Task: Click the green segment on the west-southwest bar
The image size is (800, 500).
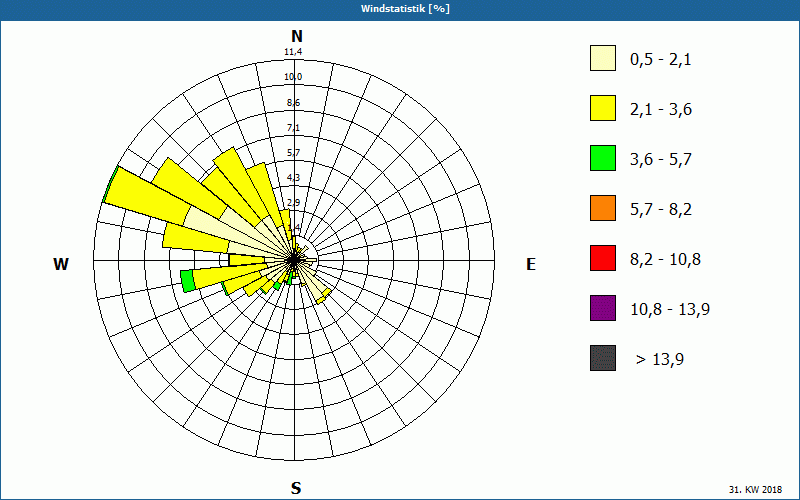Action: pos(188,281)
